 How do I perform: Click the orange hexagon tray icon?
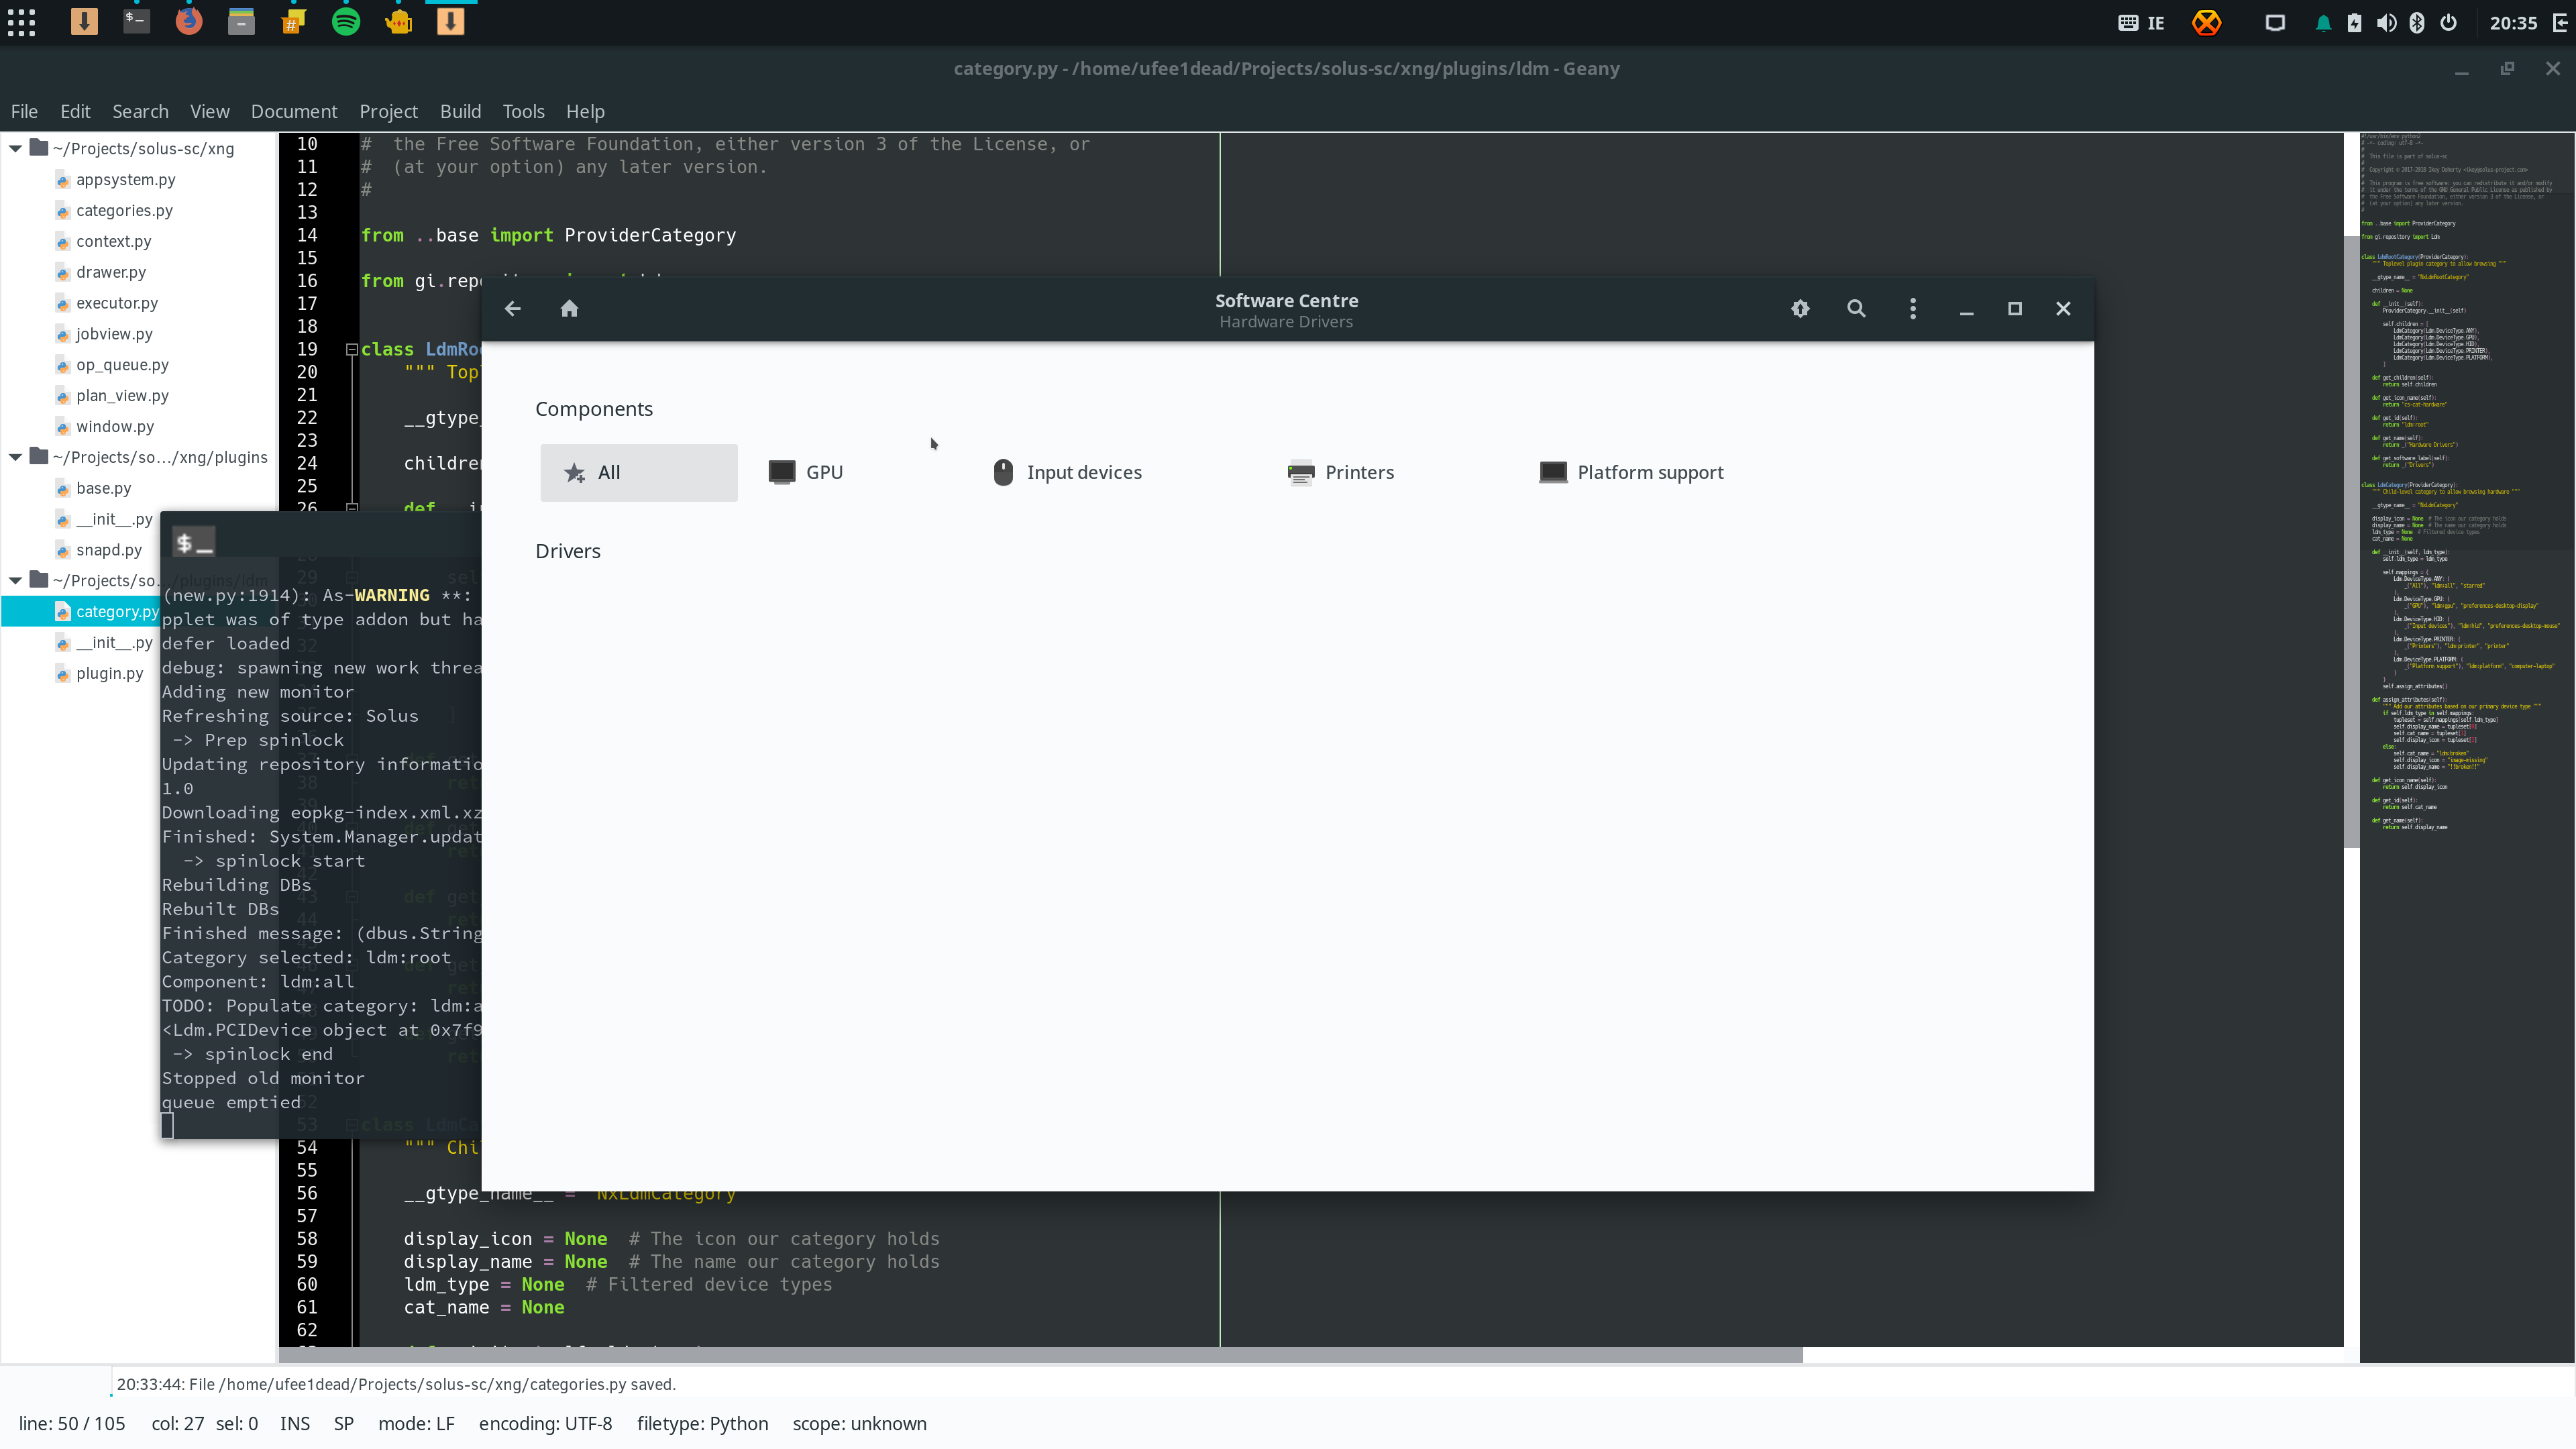pyautogui.click(x=2206, y=22)
